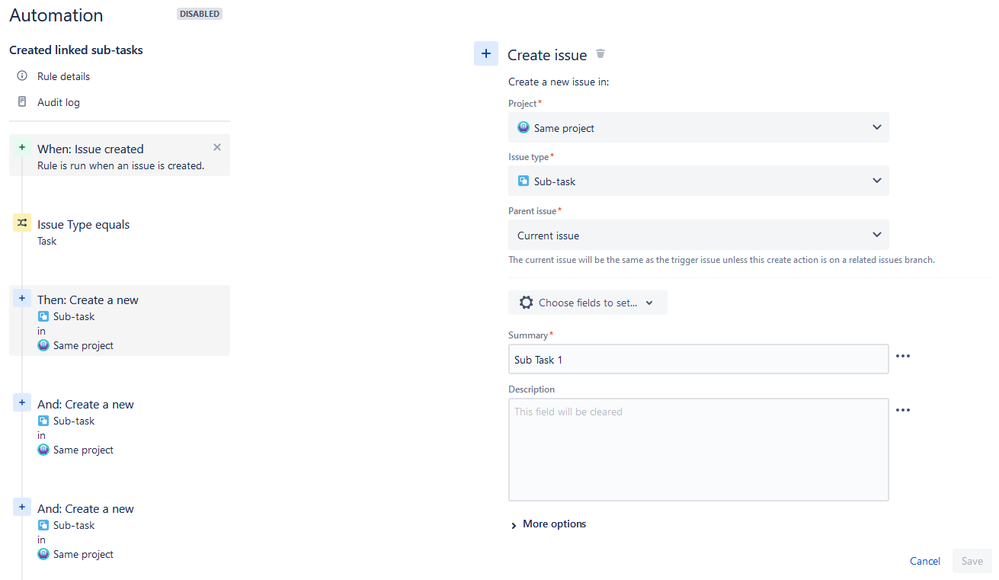The height and width of the screenshot is (580, 999).
Task: Open the Choose fields to set dropdown
Action: click(x=588, y=302)
